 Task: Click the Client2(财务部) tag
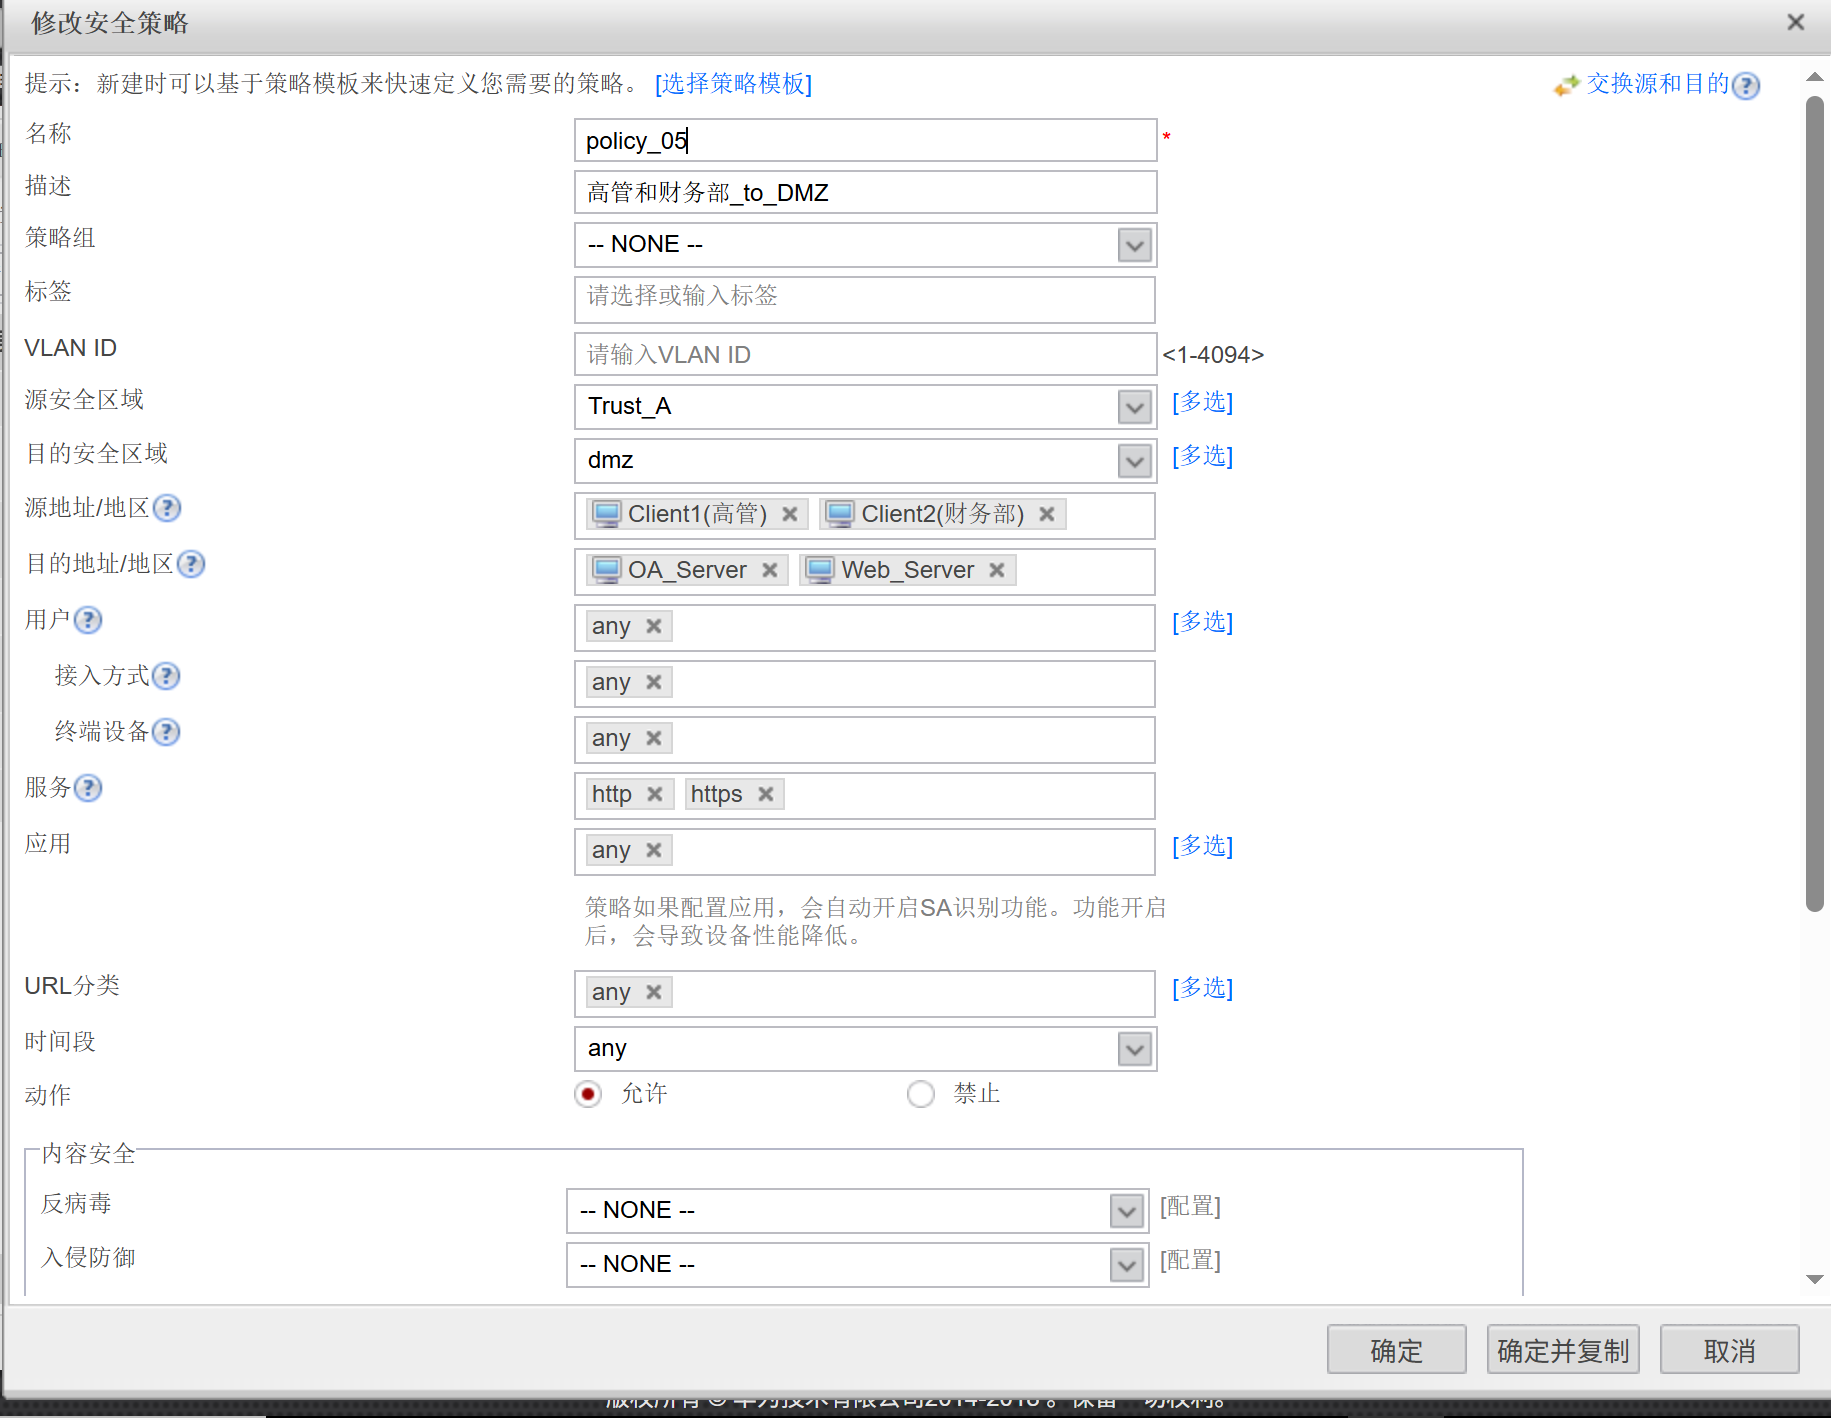point(943,514)
